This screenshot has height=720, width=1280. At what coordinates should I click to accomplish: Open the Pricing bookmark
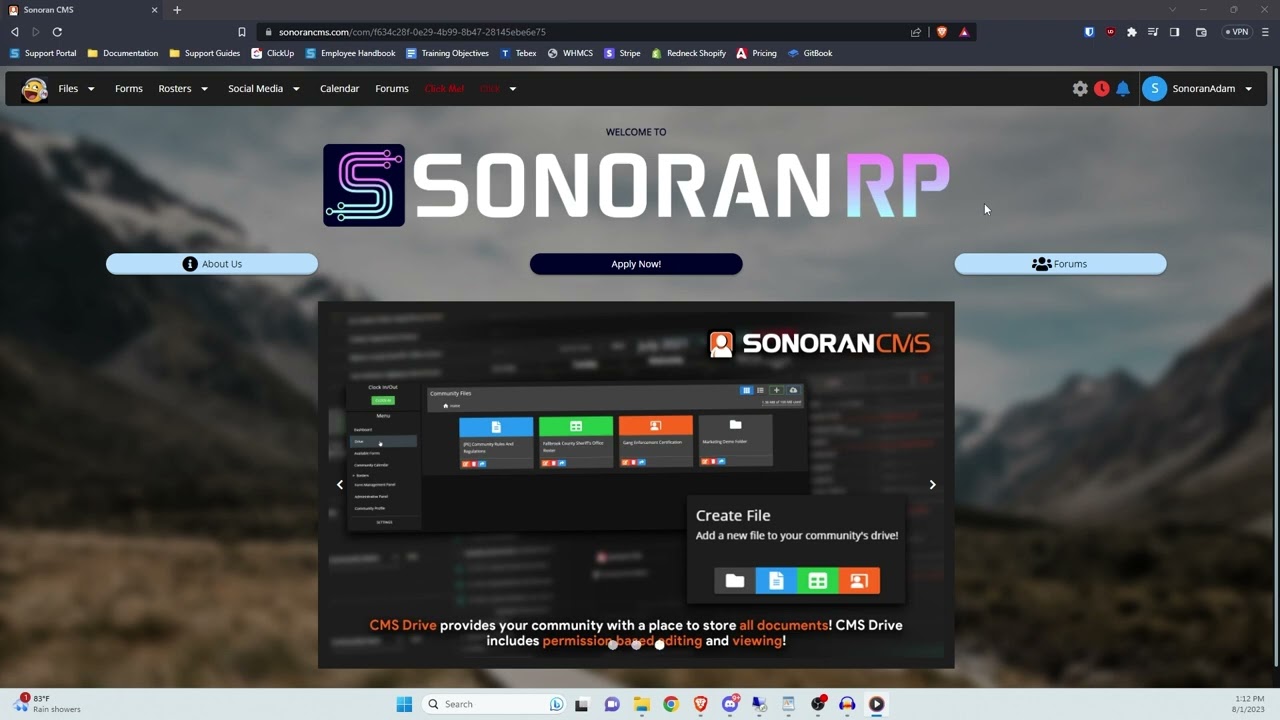pos(757,54)
